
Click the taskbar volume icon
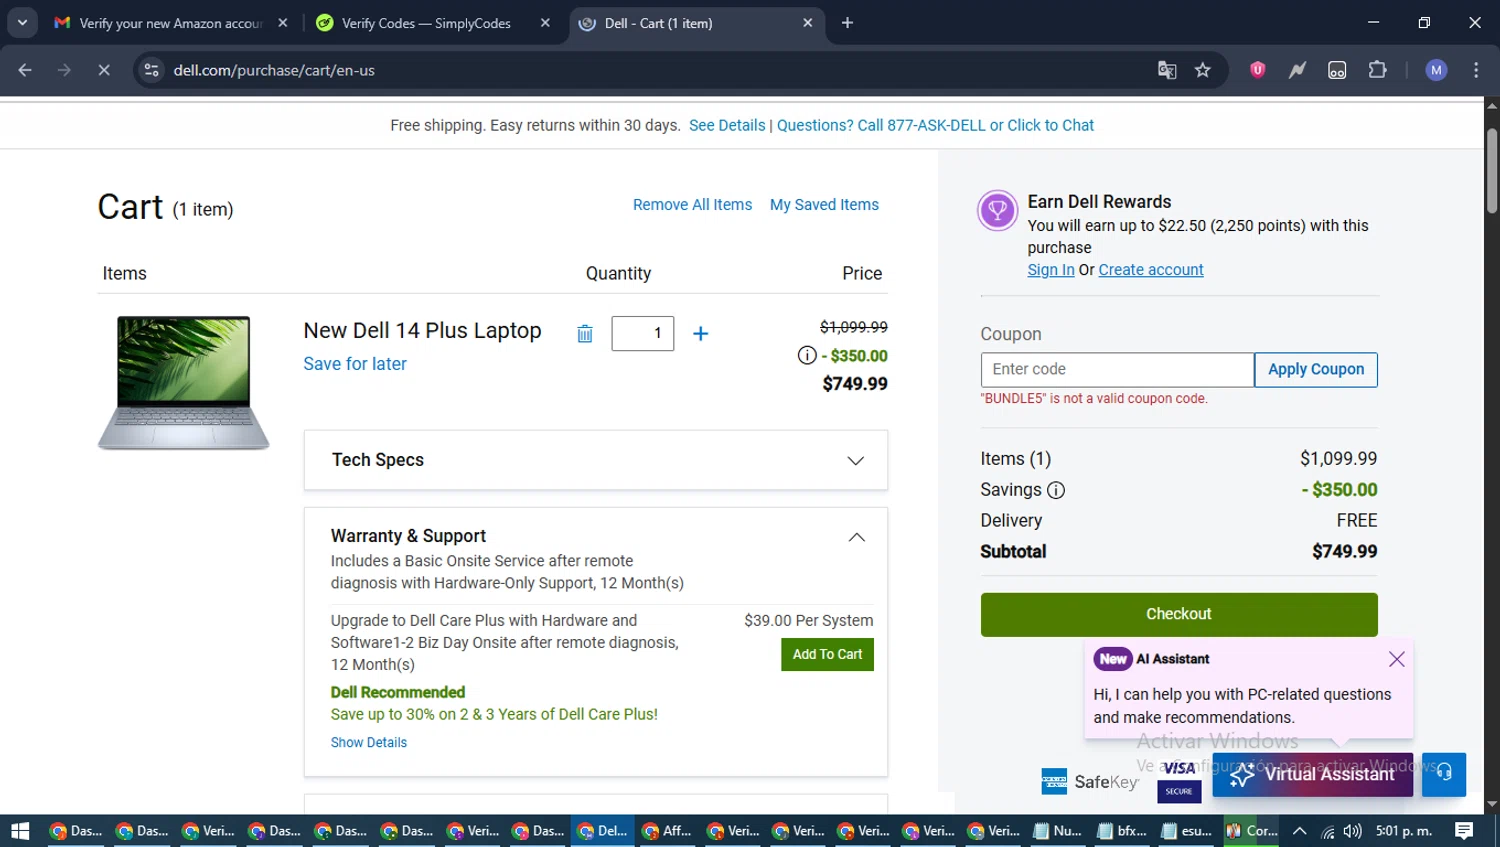pos(1353,831)
